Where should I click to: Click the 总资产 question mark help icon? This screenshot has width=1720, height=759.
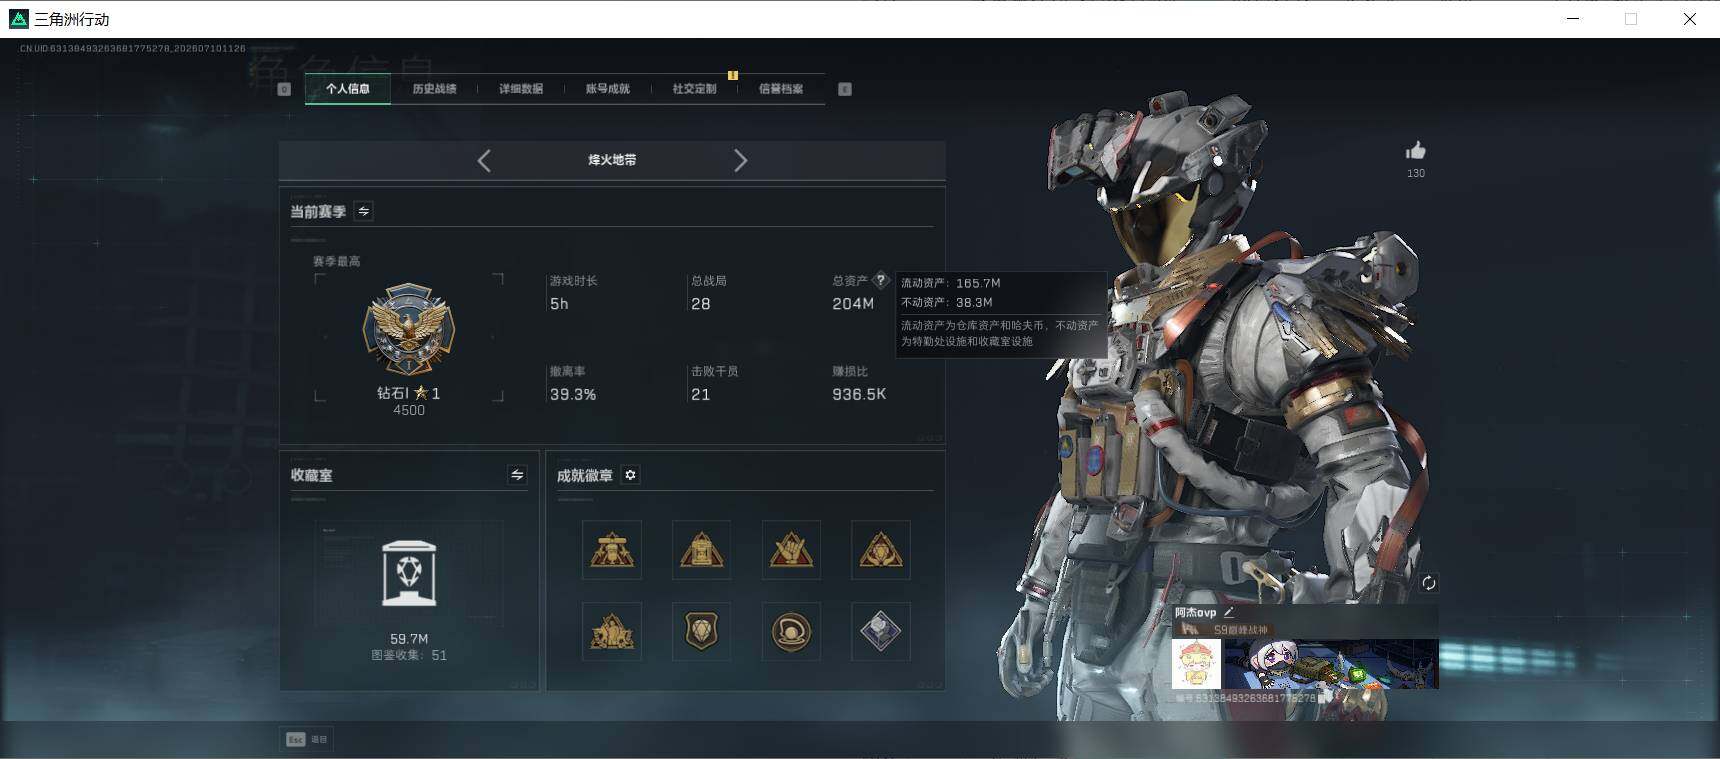(881, 280)
